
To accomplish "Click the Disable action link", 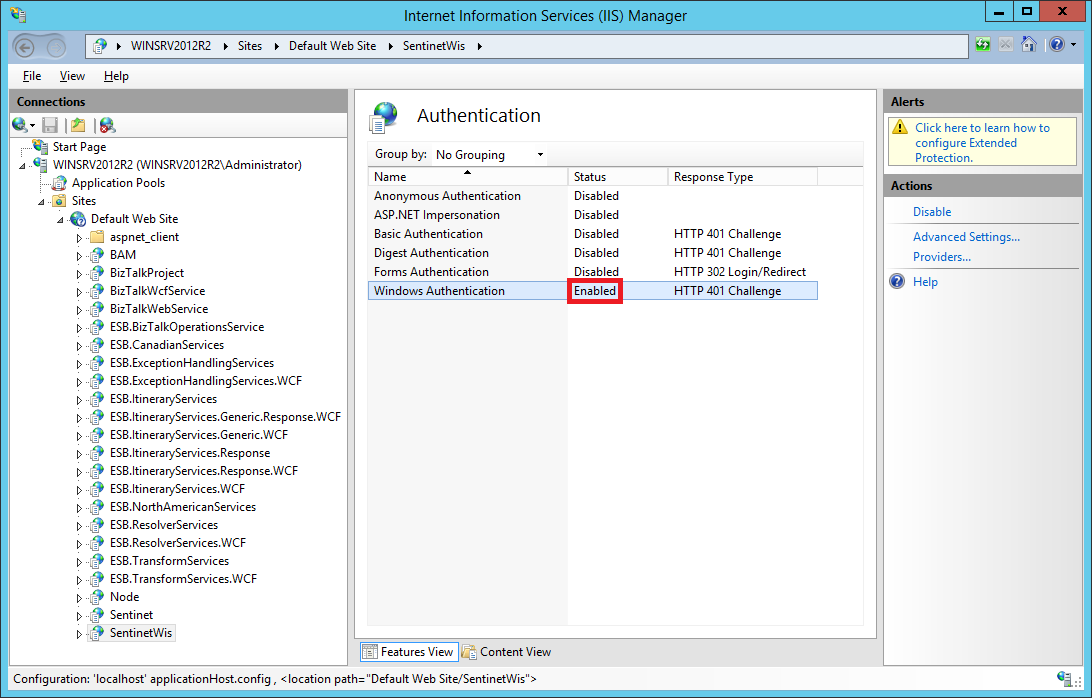I will (x=932, y=212).
